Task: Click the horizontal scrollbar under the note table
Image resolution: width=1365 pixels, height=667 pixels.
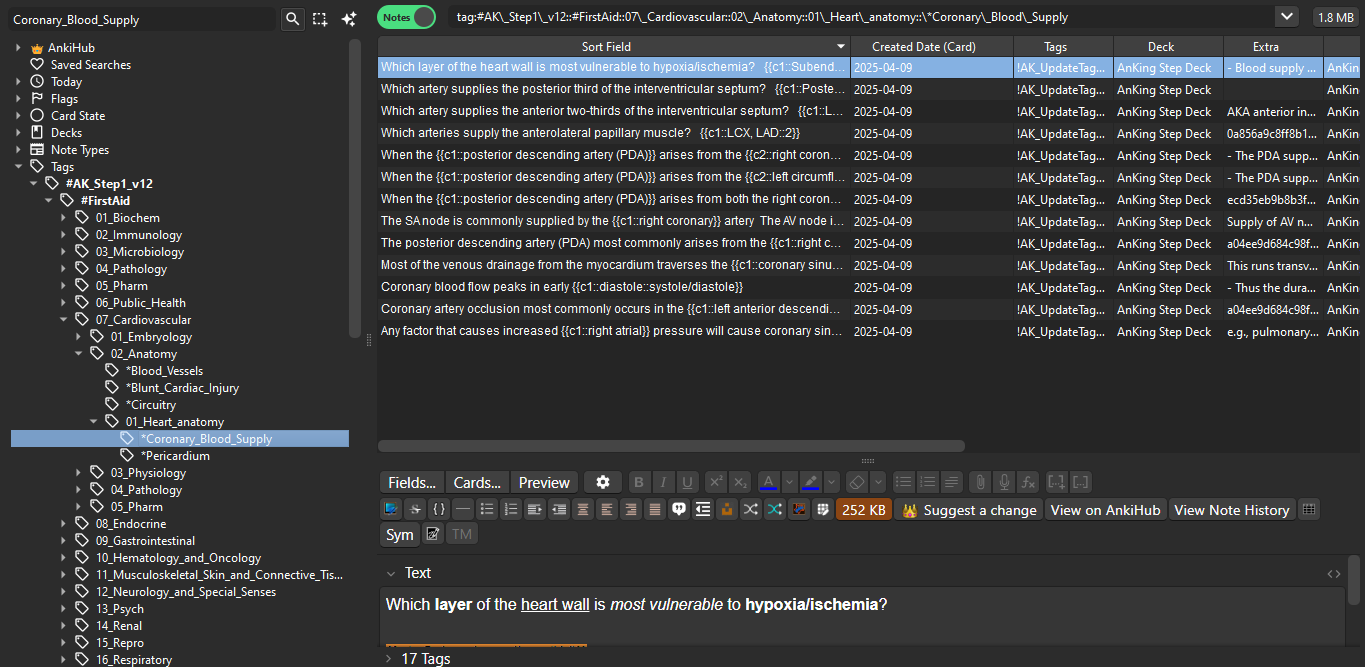Action: [x=671, y=446]
